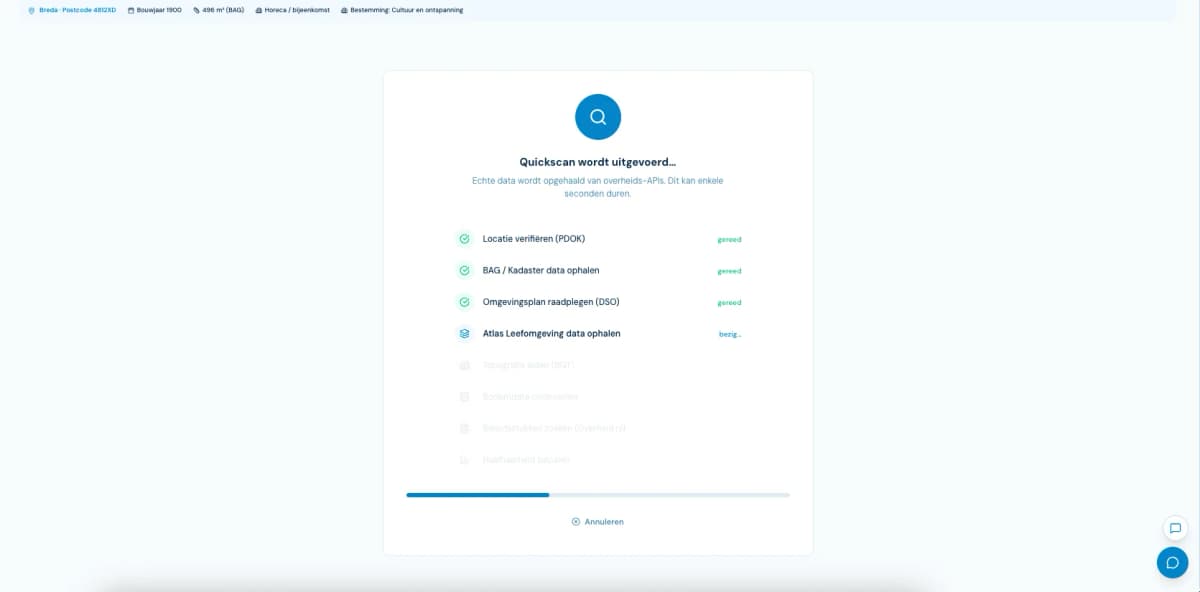Click the Breda · Postcode 4812XD link

click(x=77, y=10)
